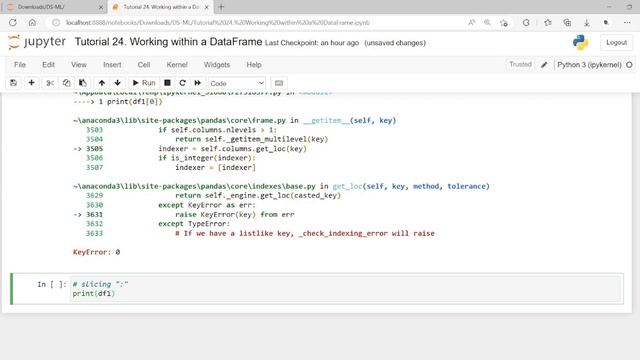Click the pencil edit mode icon
Image resolution: width=640 pixels, height=360 pixels.
point(544,65)
